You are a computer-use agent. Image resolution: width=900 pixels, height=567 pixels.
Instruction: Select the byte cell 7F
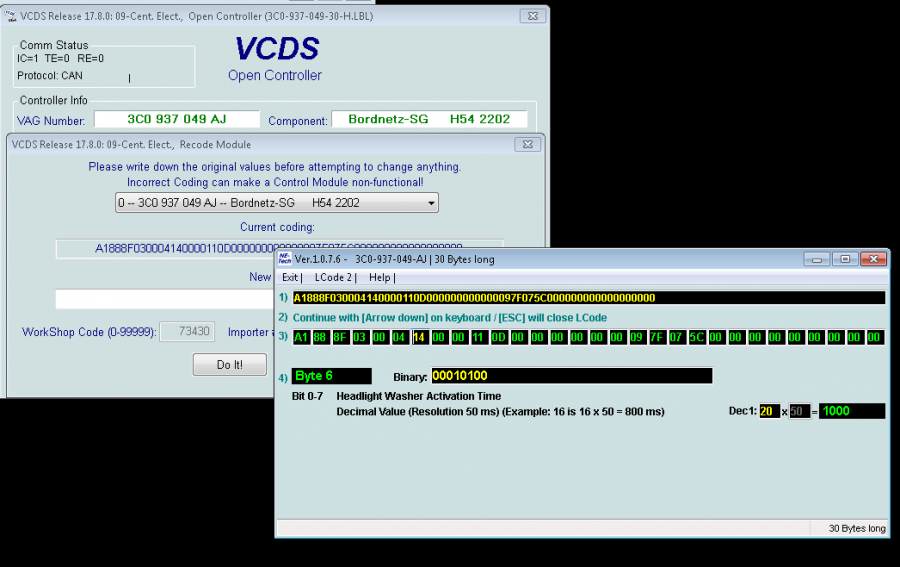(657, 337)
